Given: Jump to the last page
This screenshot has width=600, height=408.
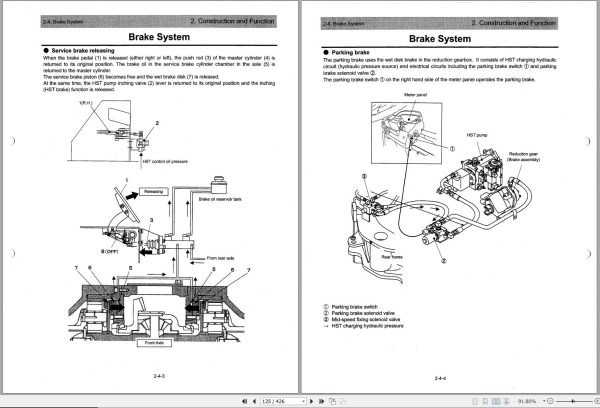Looking at the screenshot, I should tap(321, 401).
